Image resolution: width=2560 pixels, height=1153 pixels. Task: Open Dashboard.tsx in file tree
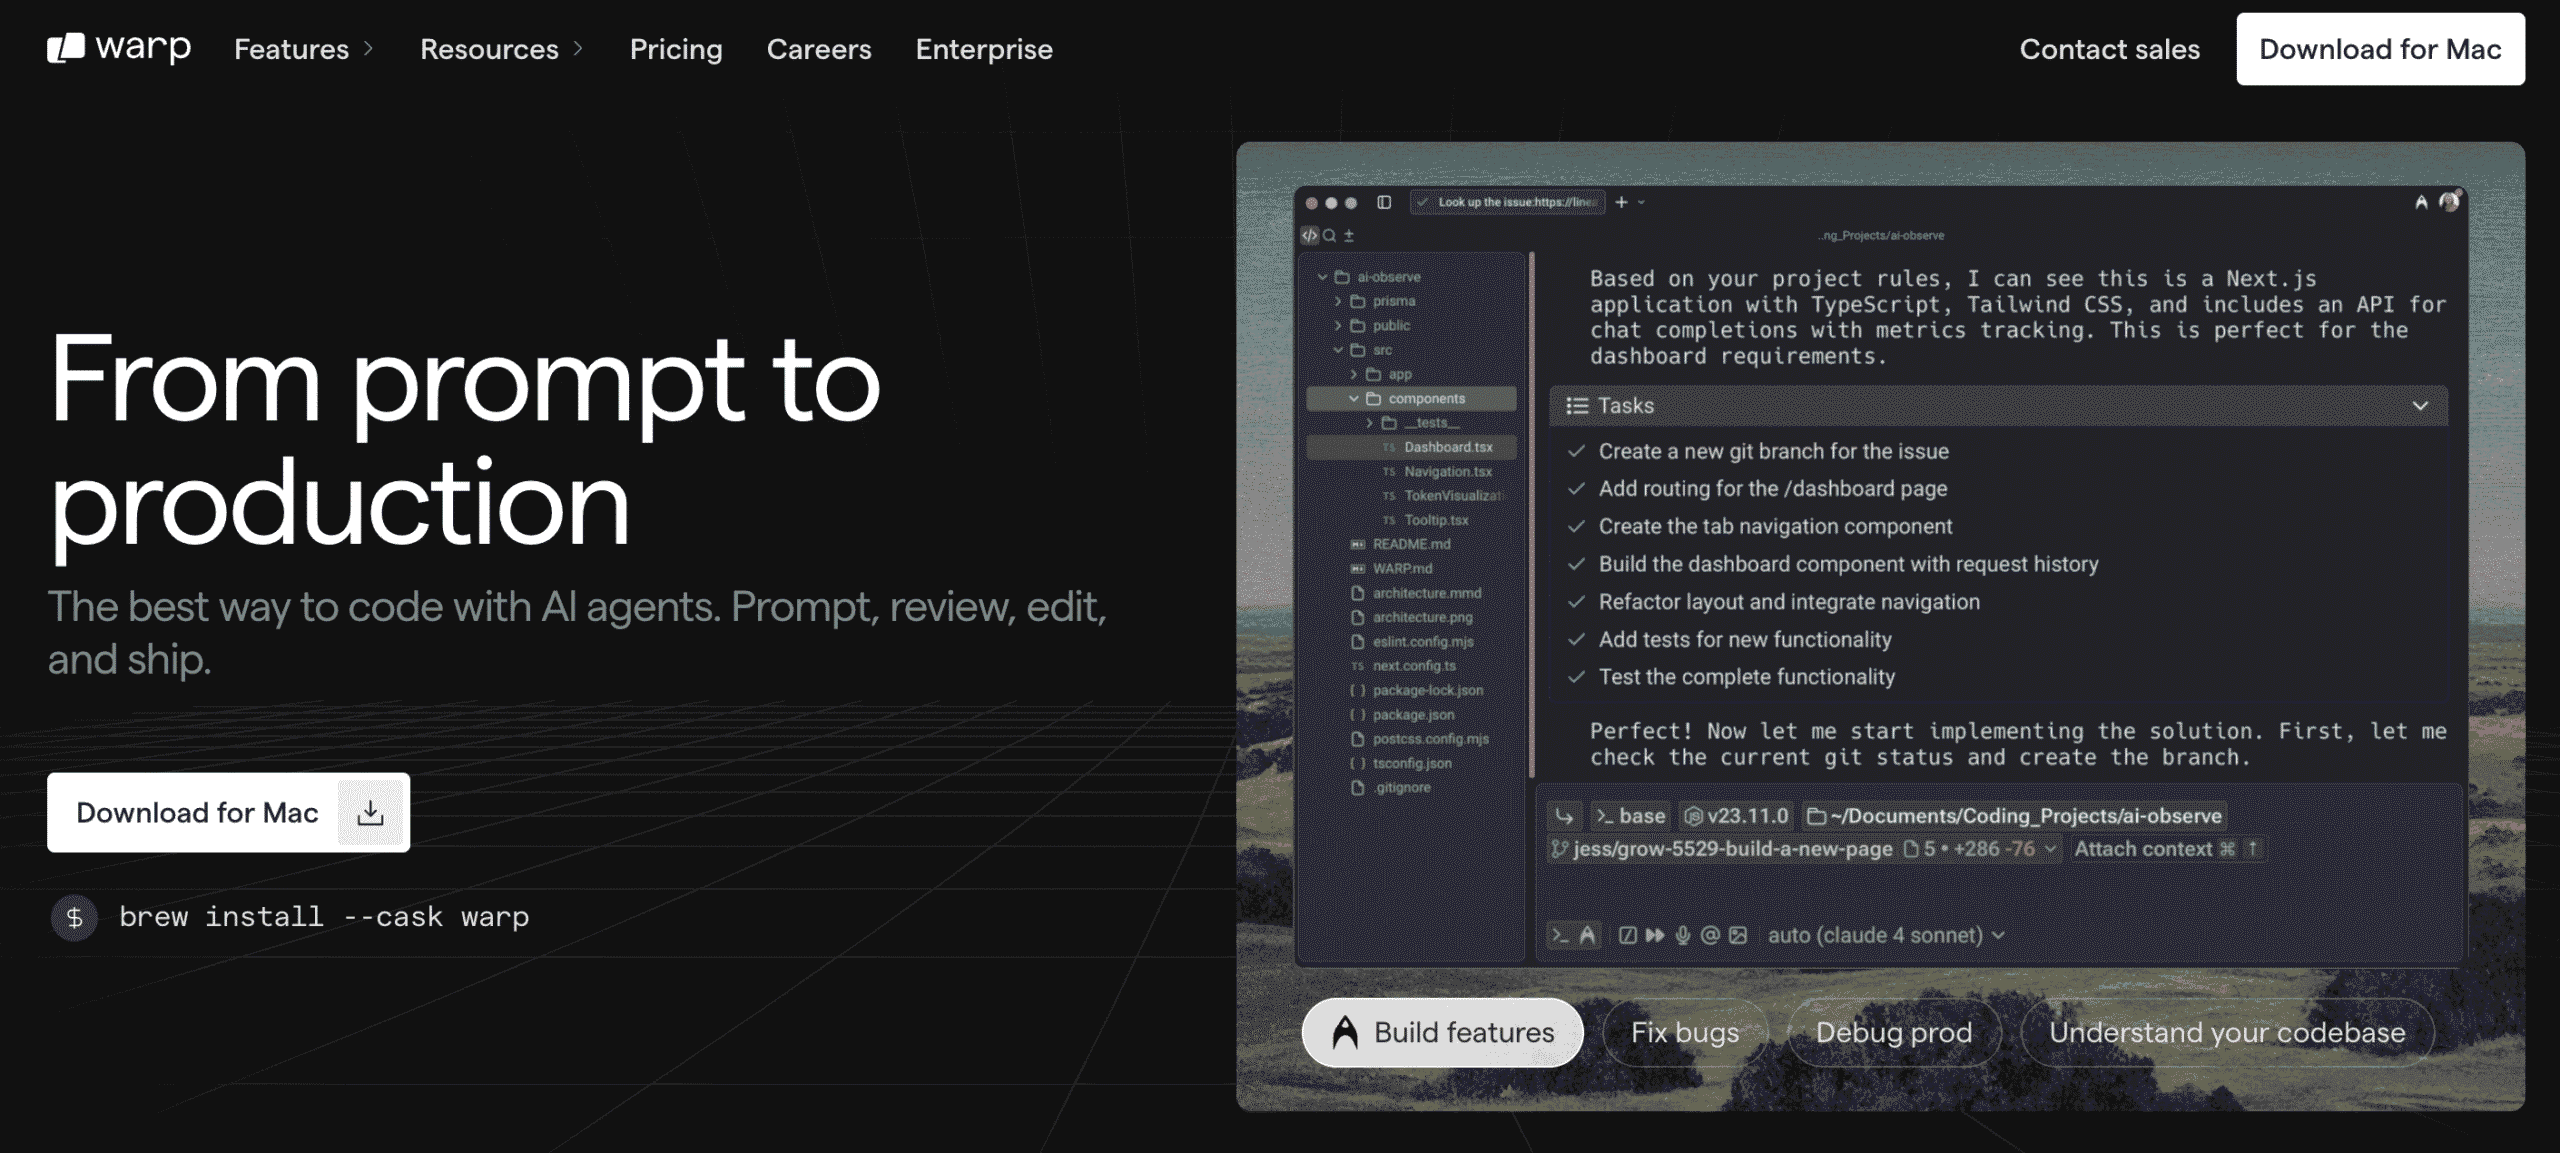coord(1411,447)
